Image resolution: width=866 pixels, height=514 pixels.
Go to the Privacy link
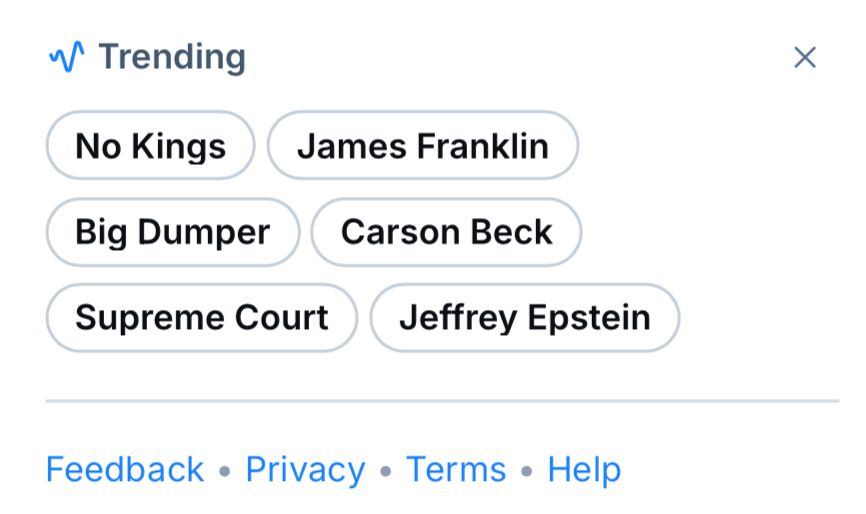[x=305, y=469]
